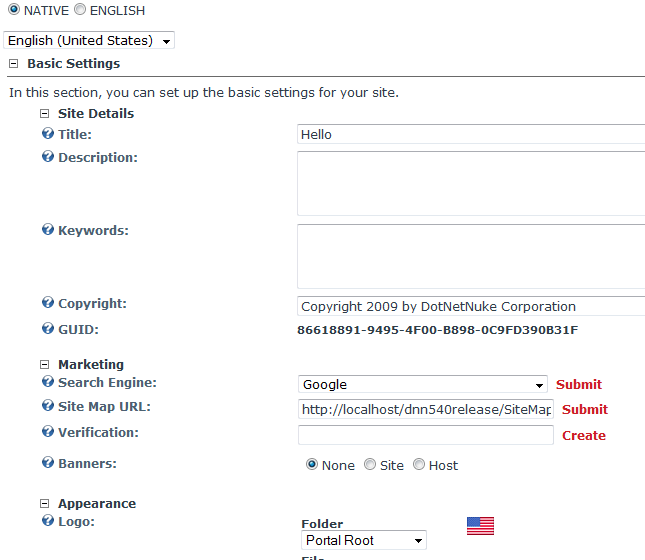Set Banners to Site
This screenshot has width=645, height=560.
pos(370,465)
